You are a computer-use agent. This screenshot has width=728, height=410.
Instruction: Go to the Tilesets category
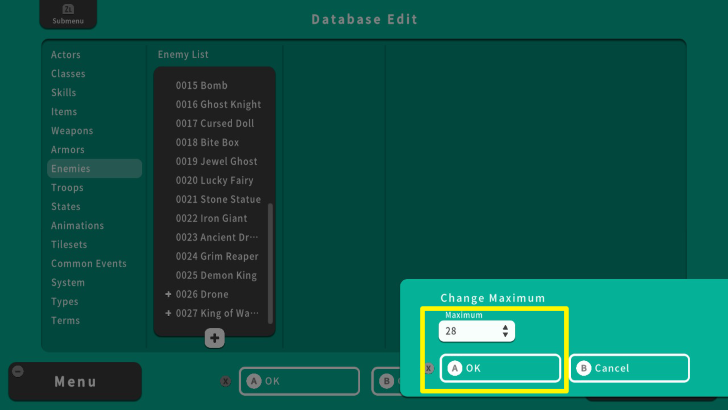(x=69, y=245)
